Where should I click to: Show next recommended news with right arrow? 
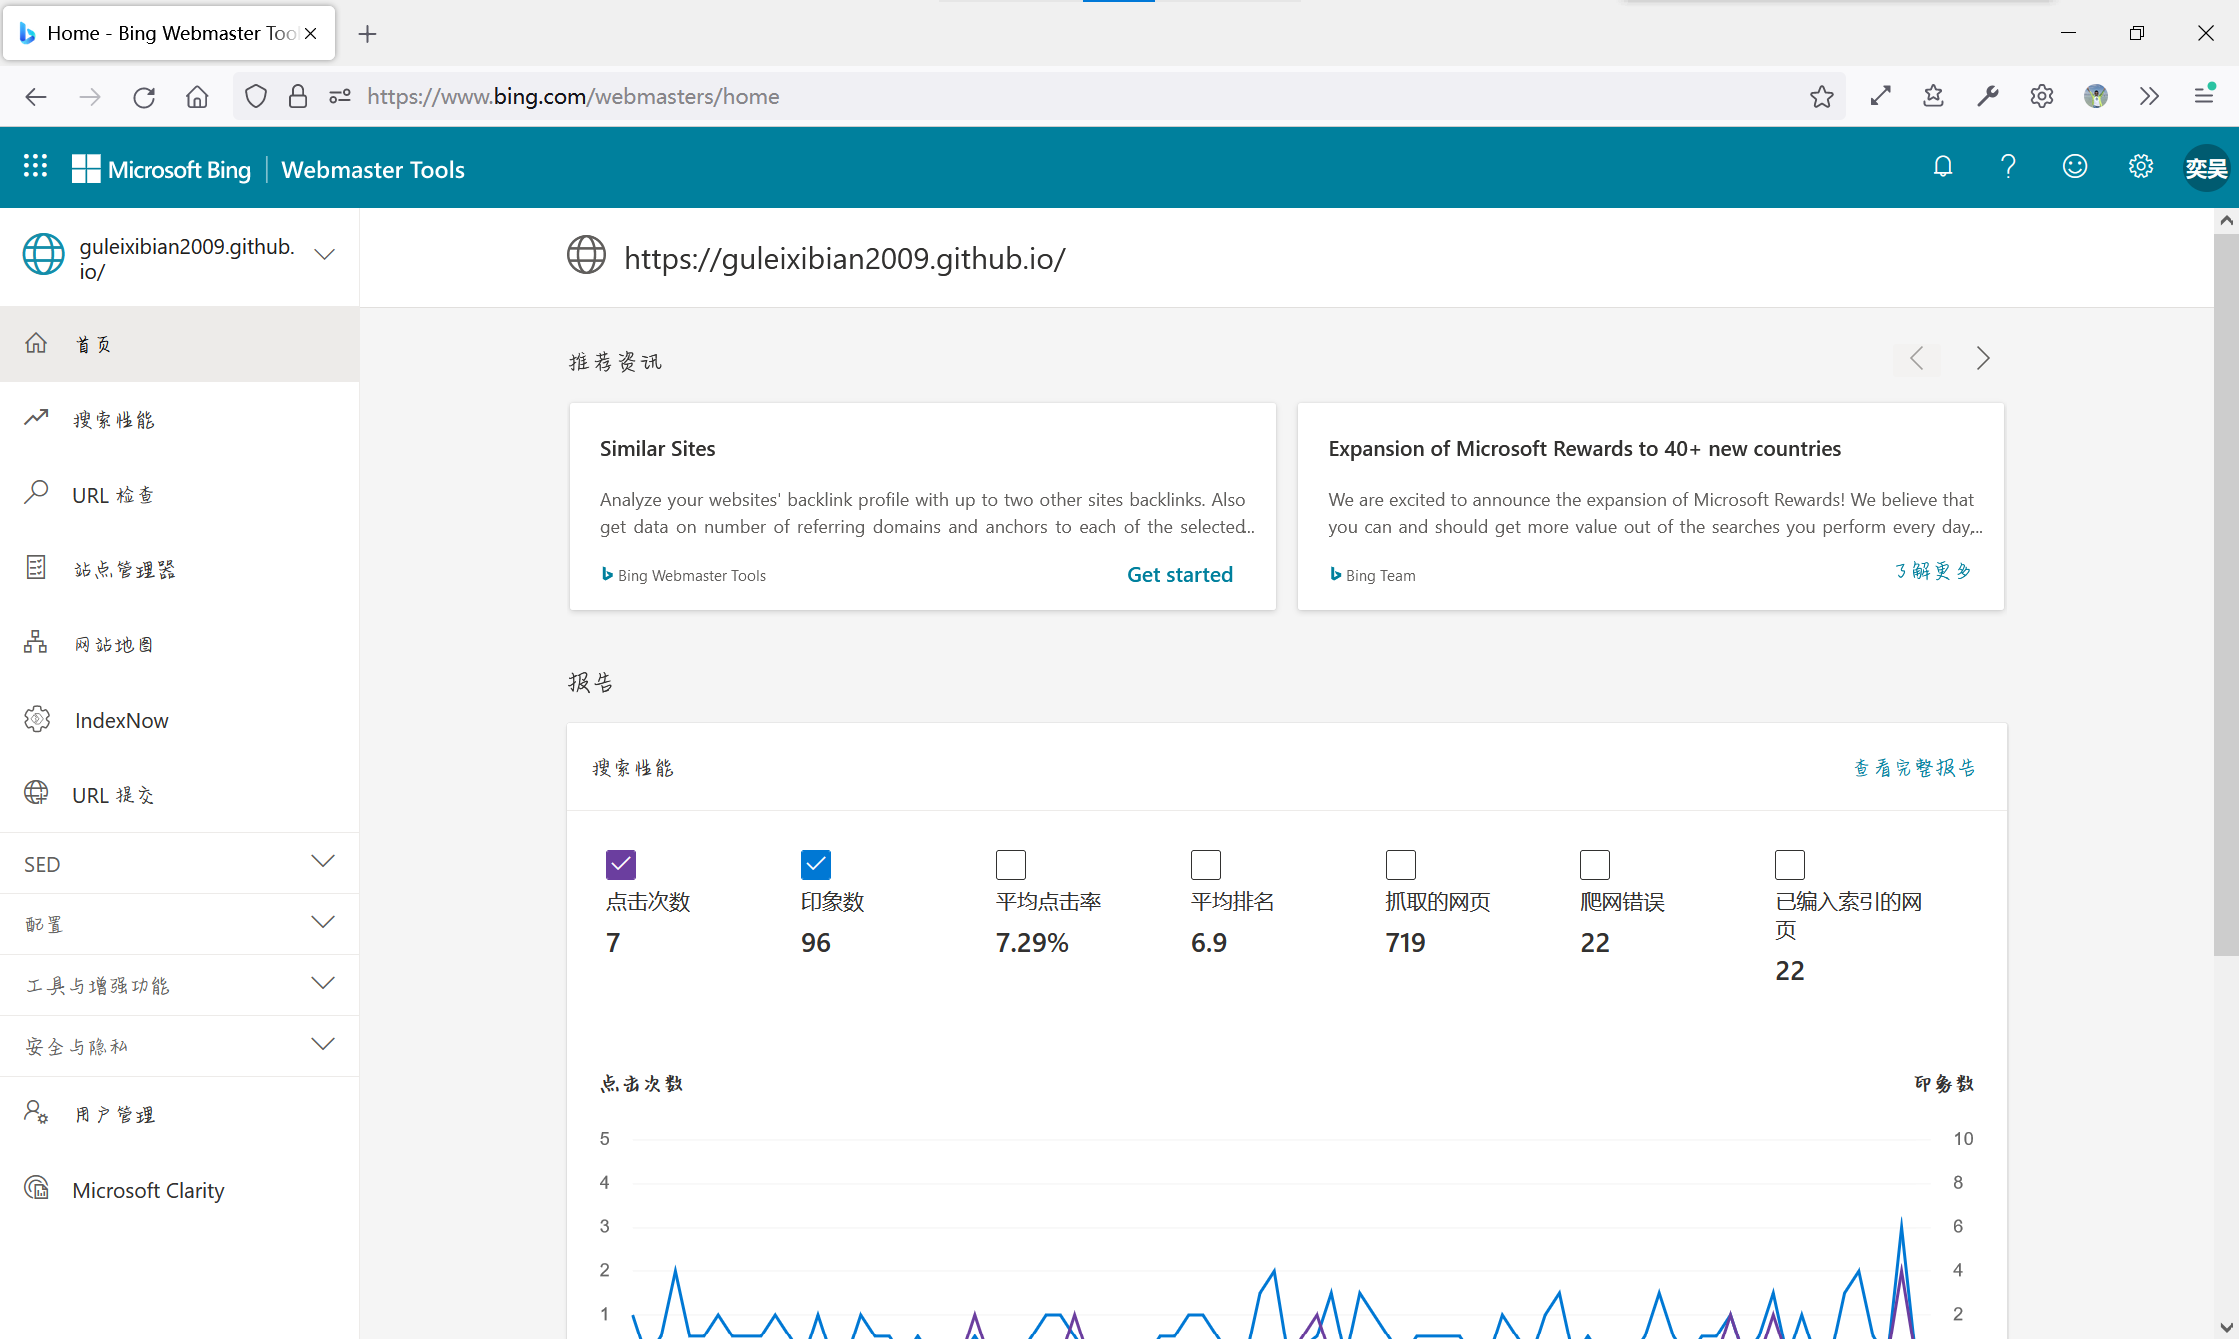1982,358
